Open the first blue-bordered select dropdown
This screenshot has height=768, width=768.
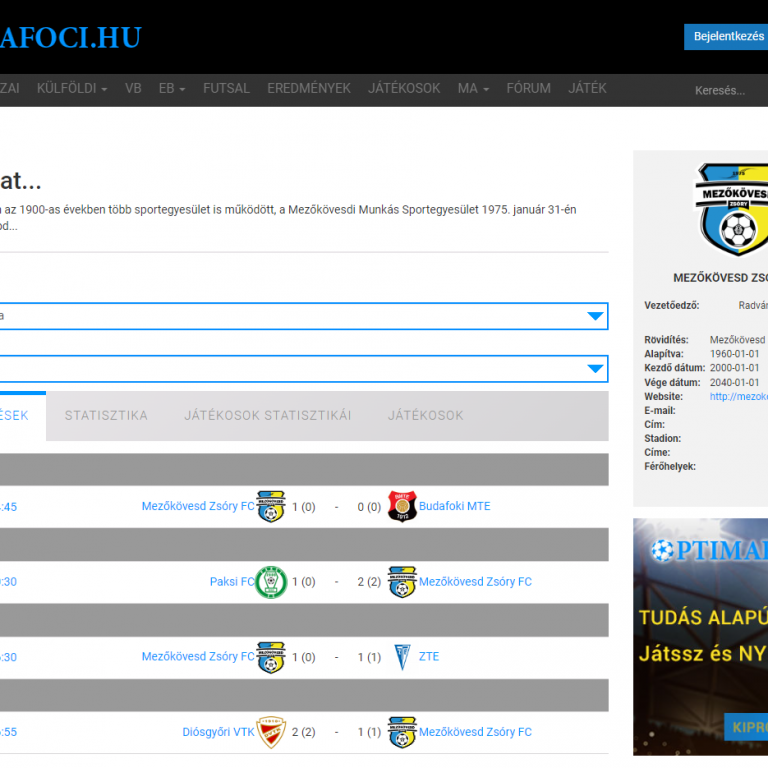pyautogui.click(x=300, y=316)
